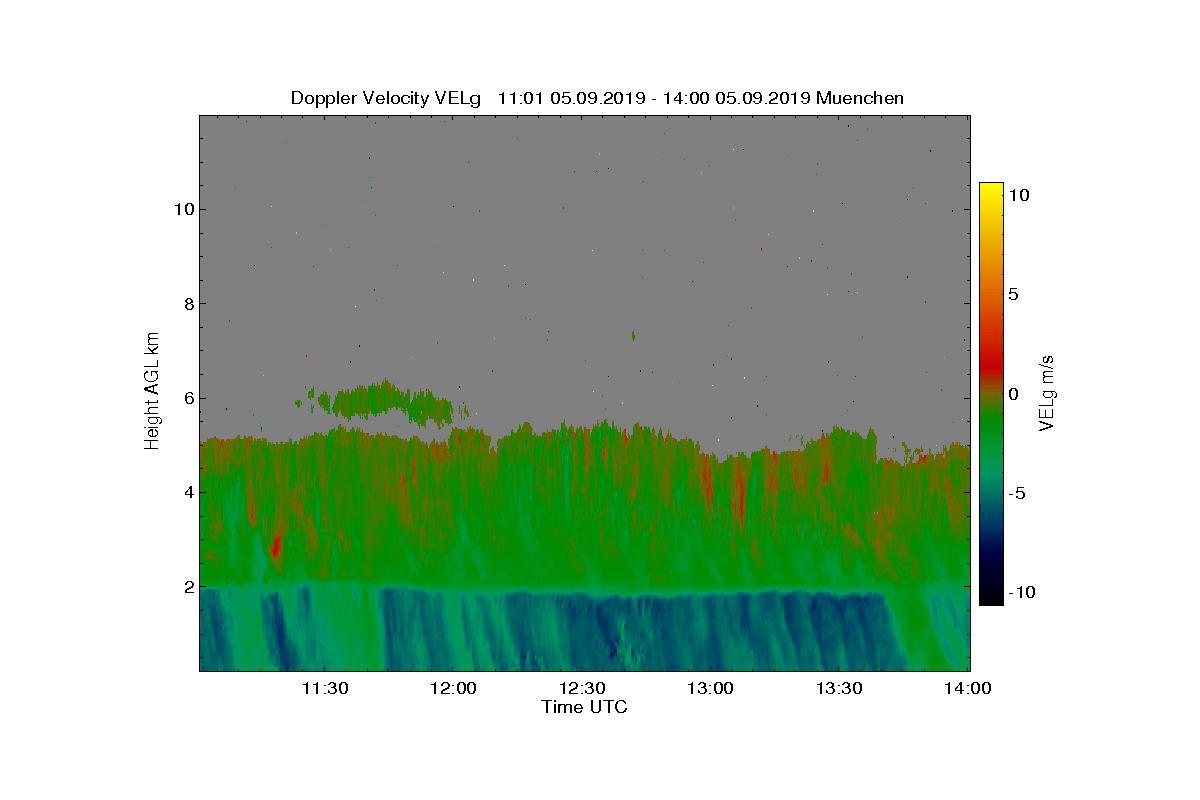Image resolution: width=1200 pixels, height=800 pixels.
Task: Click the colorbar value 10 label
Action: (1020, 195)
